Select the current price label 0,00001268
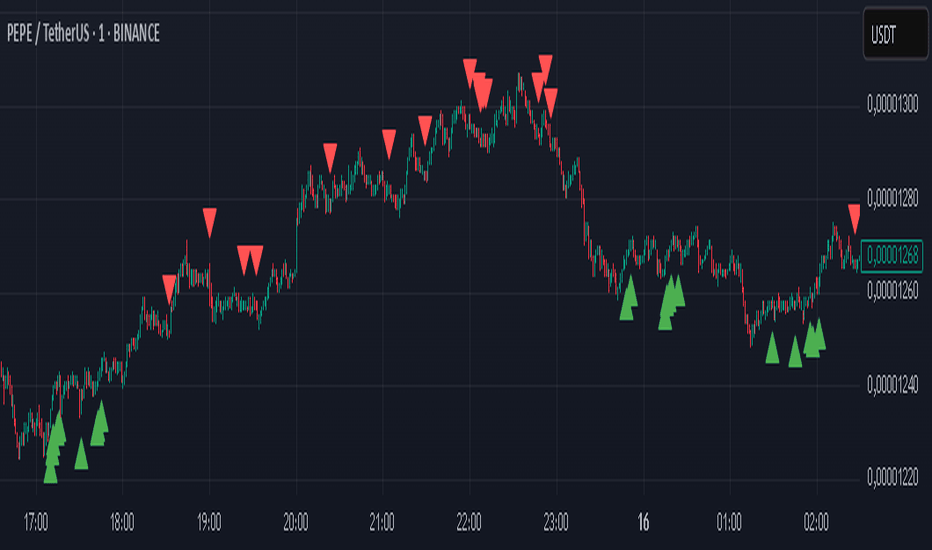The image size is (932, 550). (x=892, y=256)
